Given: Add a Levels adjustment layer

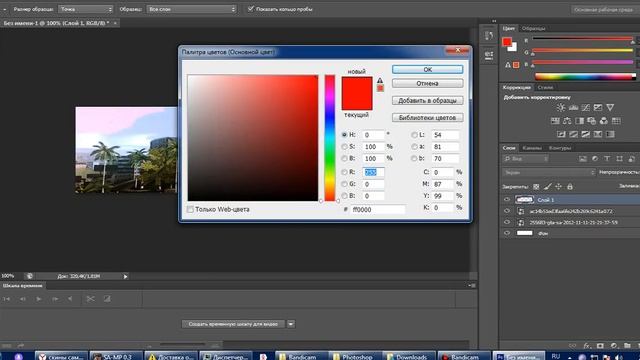Looking at the screenshot, I should coord(573,107).
